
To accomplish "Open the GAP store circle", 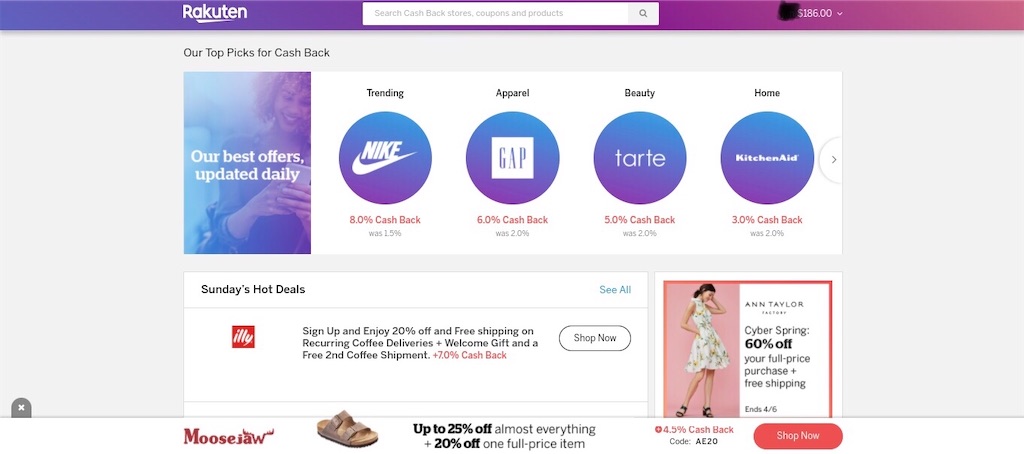I will [x=513, y=158].
